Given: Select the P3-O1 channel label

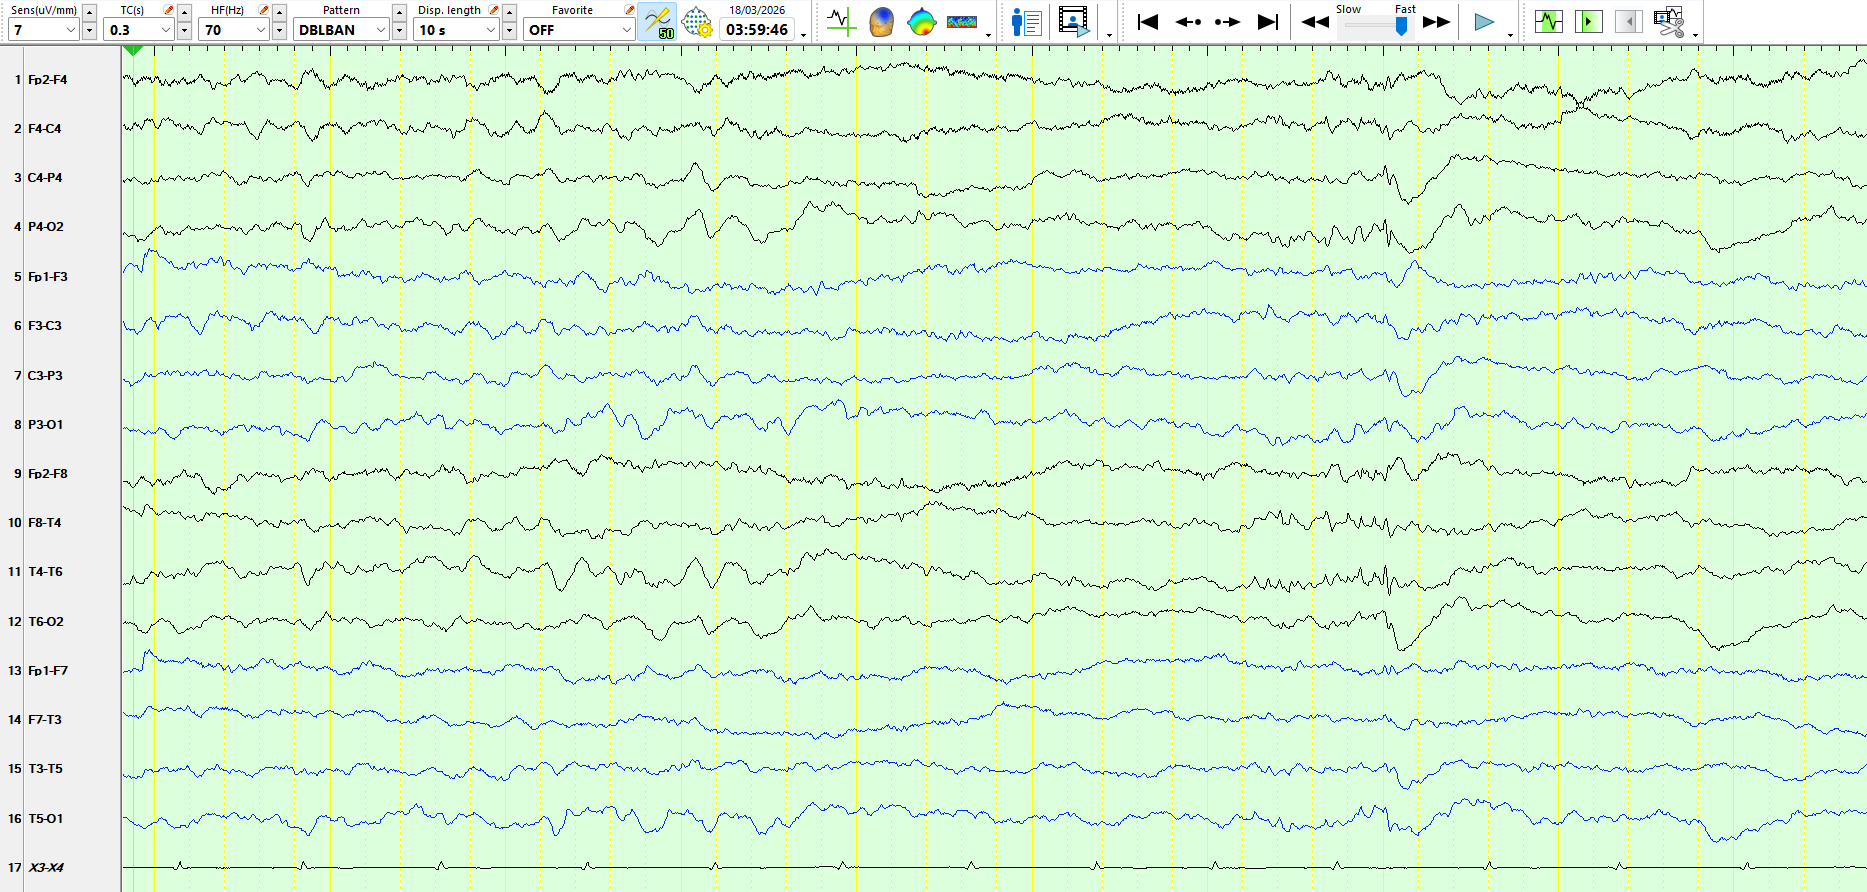Looking at the screenshot, I should [x=46, y=425].
